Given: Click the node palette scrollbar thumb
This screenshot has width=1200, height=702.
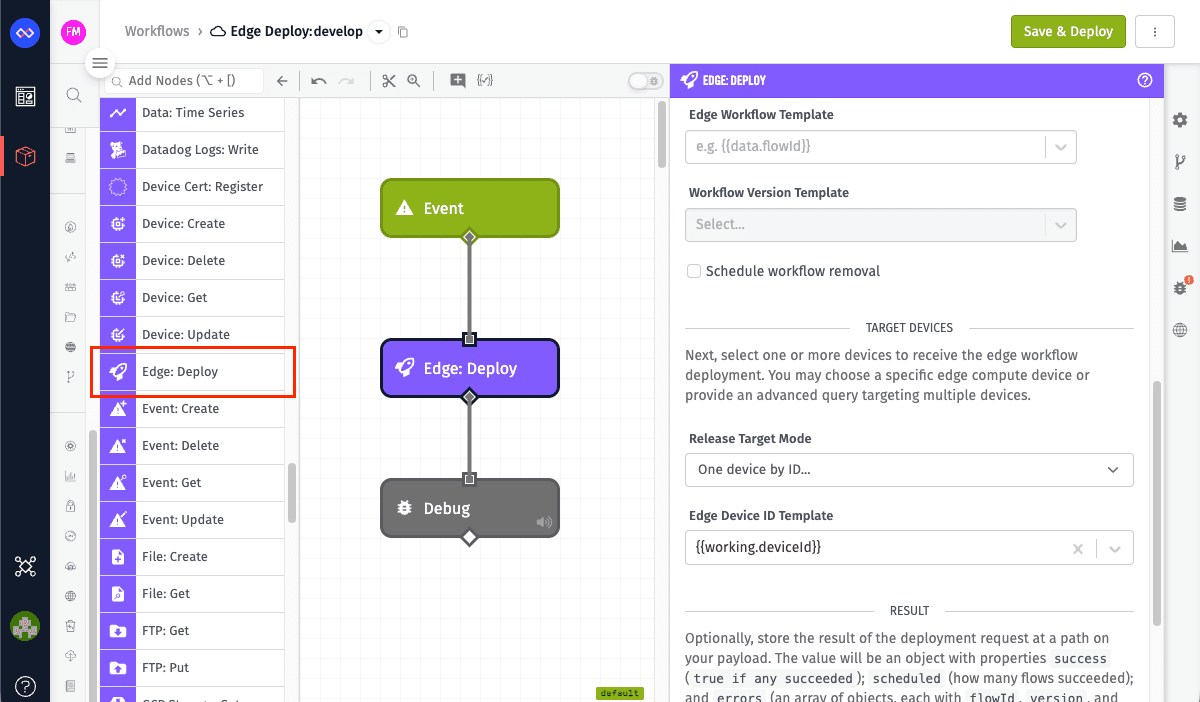Looking at the screenshot, I should (x=292, y=492).
